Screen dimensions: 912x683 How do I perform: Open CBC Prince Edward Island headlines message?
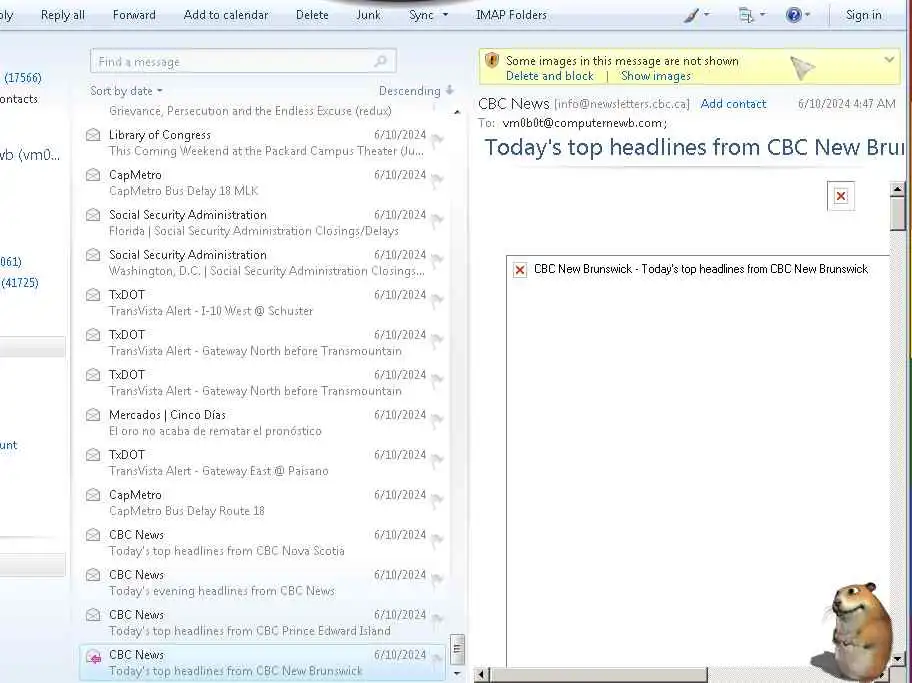[x=262, y=622]
